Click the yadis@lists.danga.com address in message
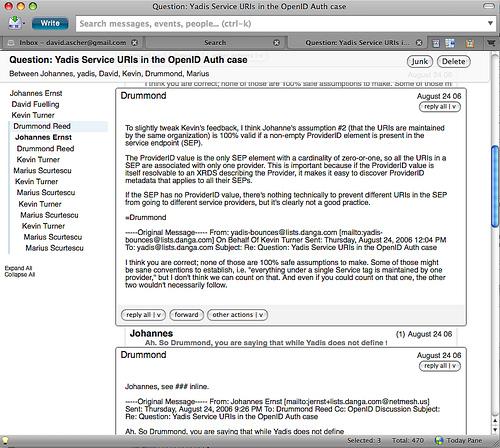The width and height of the screenshot is (500, 448). (175, 248)
